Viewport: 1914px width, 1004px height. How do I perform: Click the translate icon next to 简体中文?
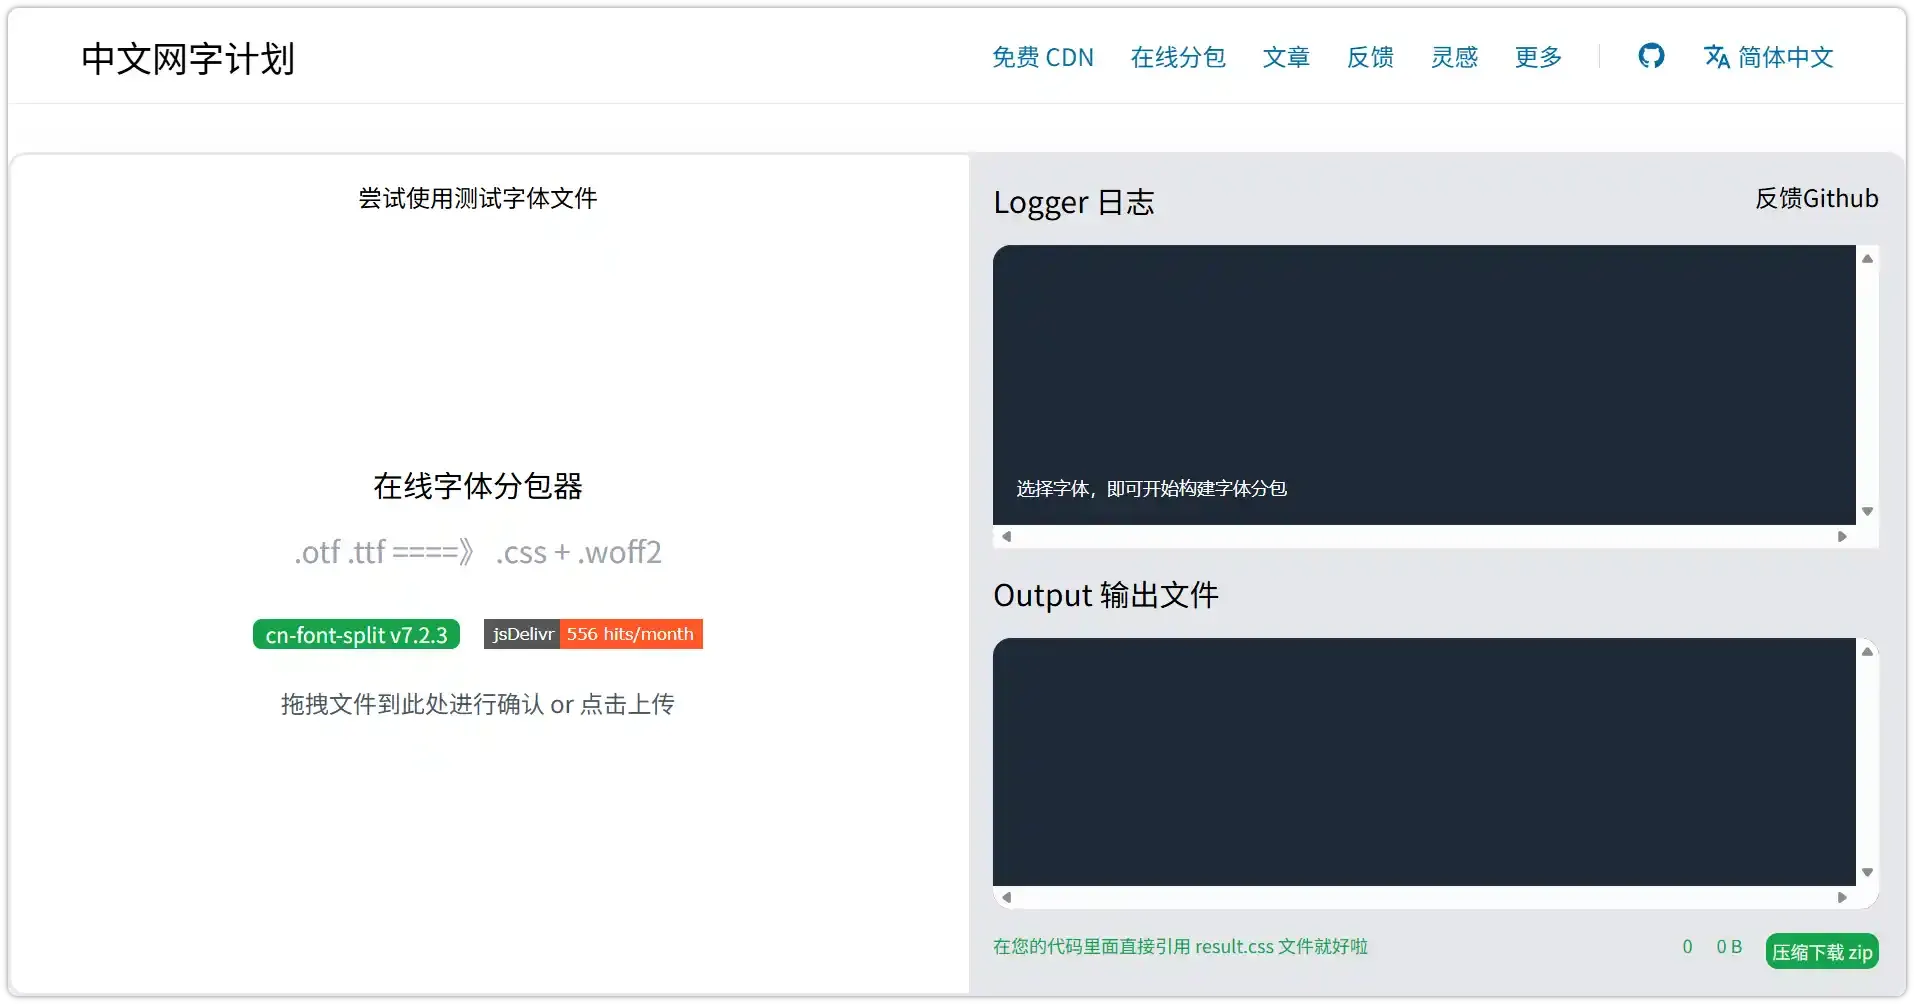coord(1716,57)
